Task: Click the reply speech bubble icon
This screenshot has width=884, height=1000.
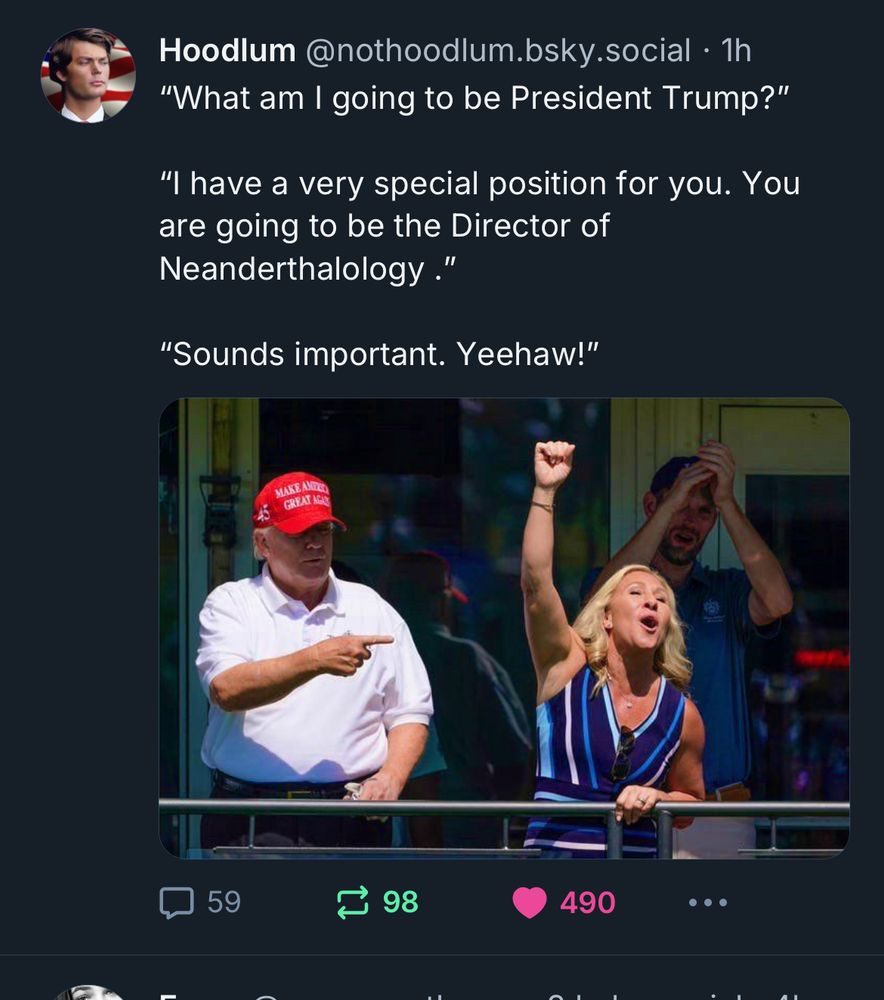Action: 176,902
